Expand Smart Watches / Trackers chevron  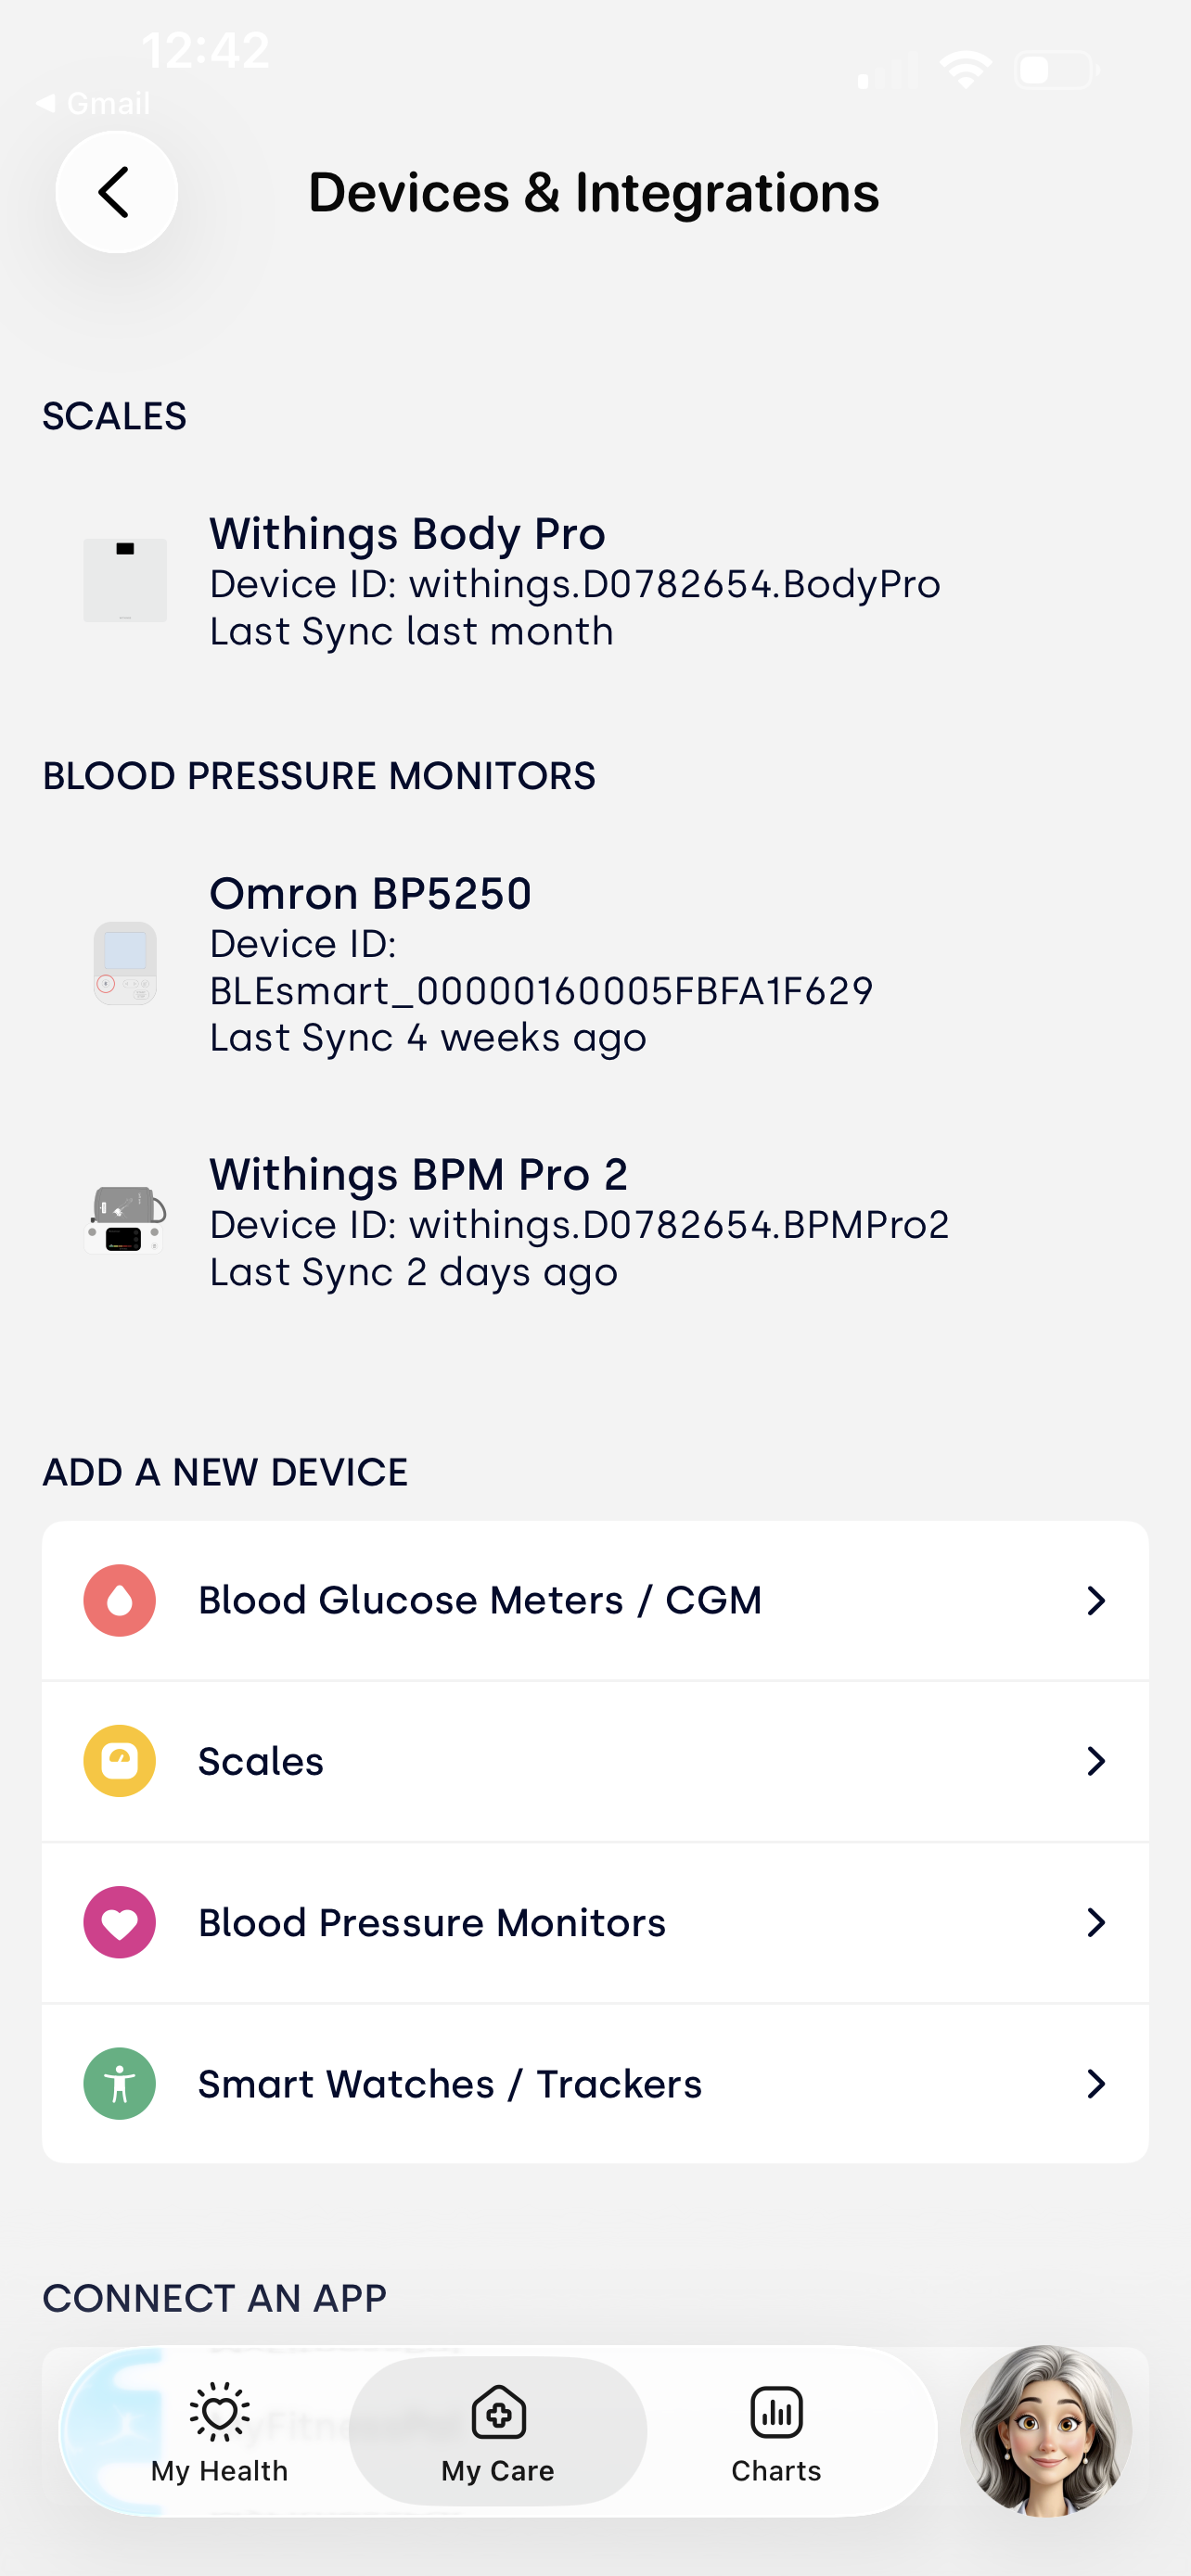point(1096,2083)
